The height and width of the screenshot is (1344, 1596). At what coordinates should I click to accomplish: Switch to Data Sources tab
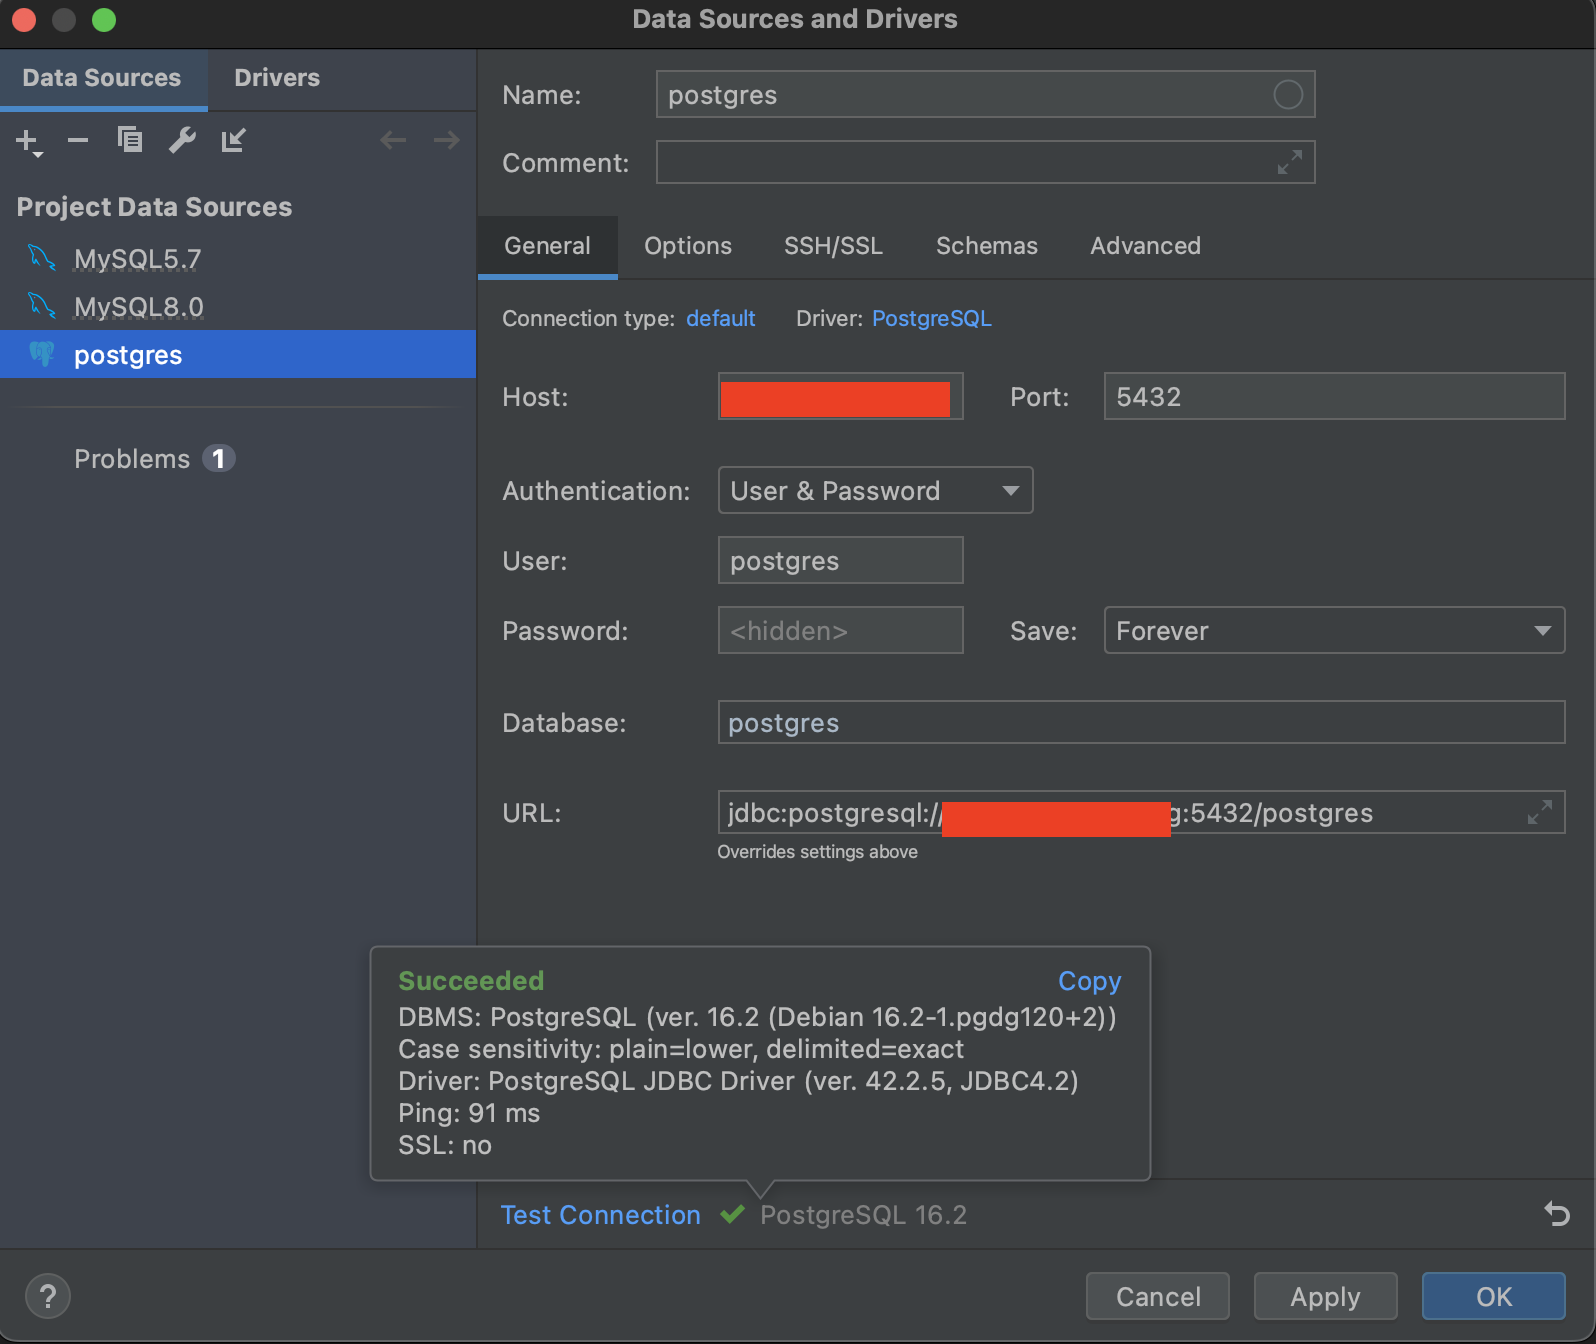(x=102, y=78)
